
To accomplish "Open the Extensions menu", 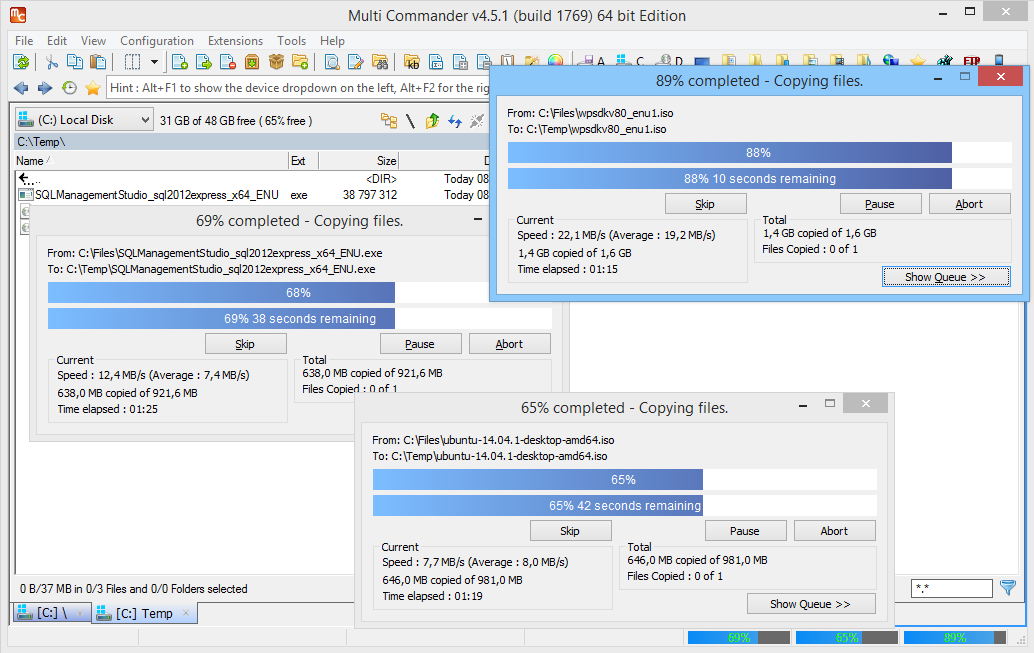I will (x=235, y=41).
